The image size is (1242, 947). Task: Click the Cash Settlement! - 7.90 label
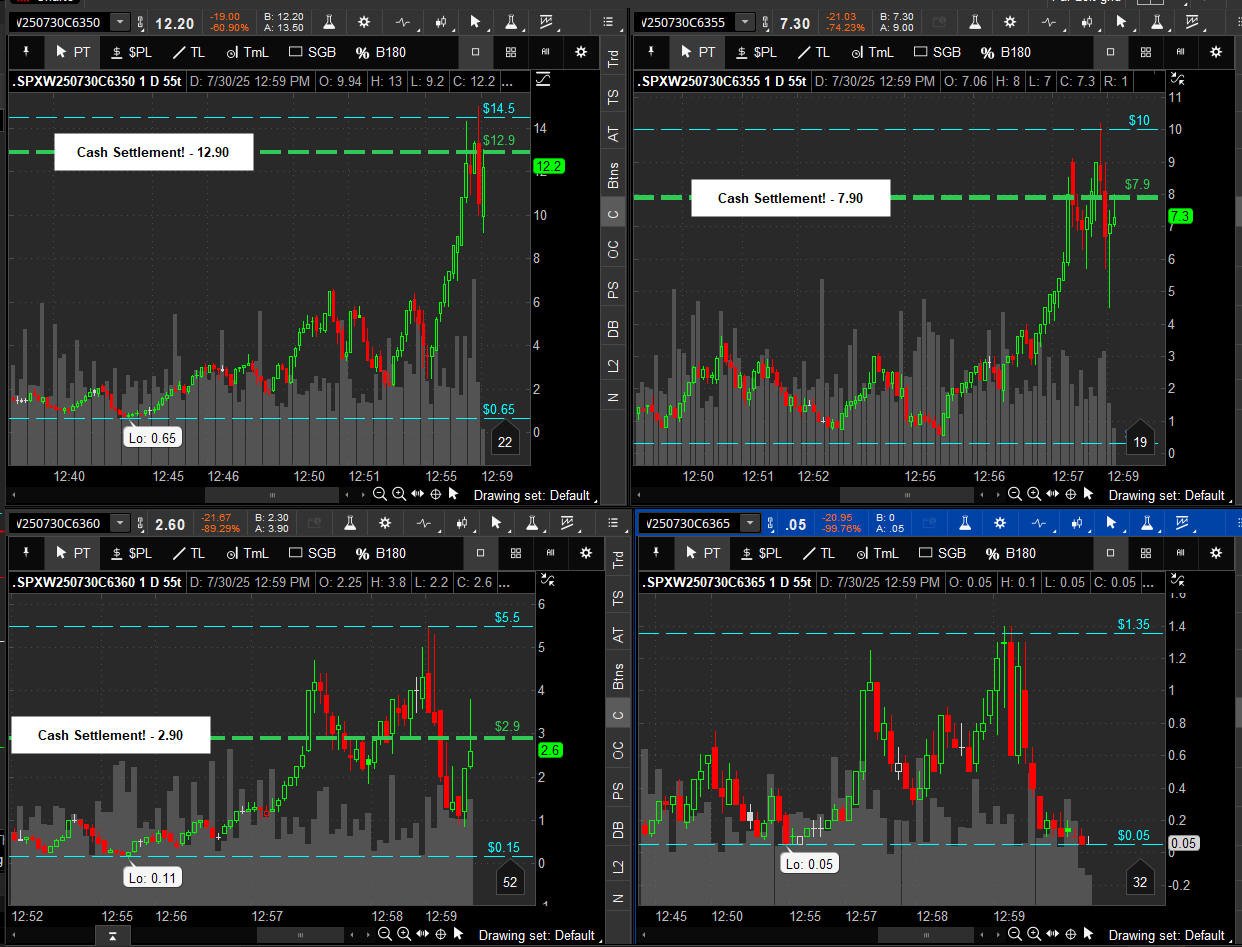point(790,198)
